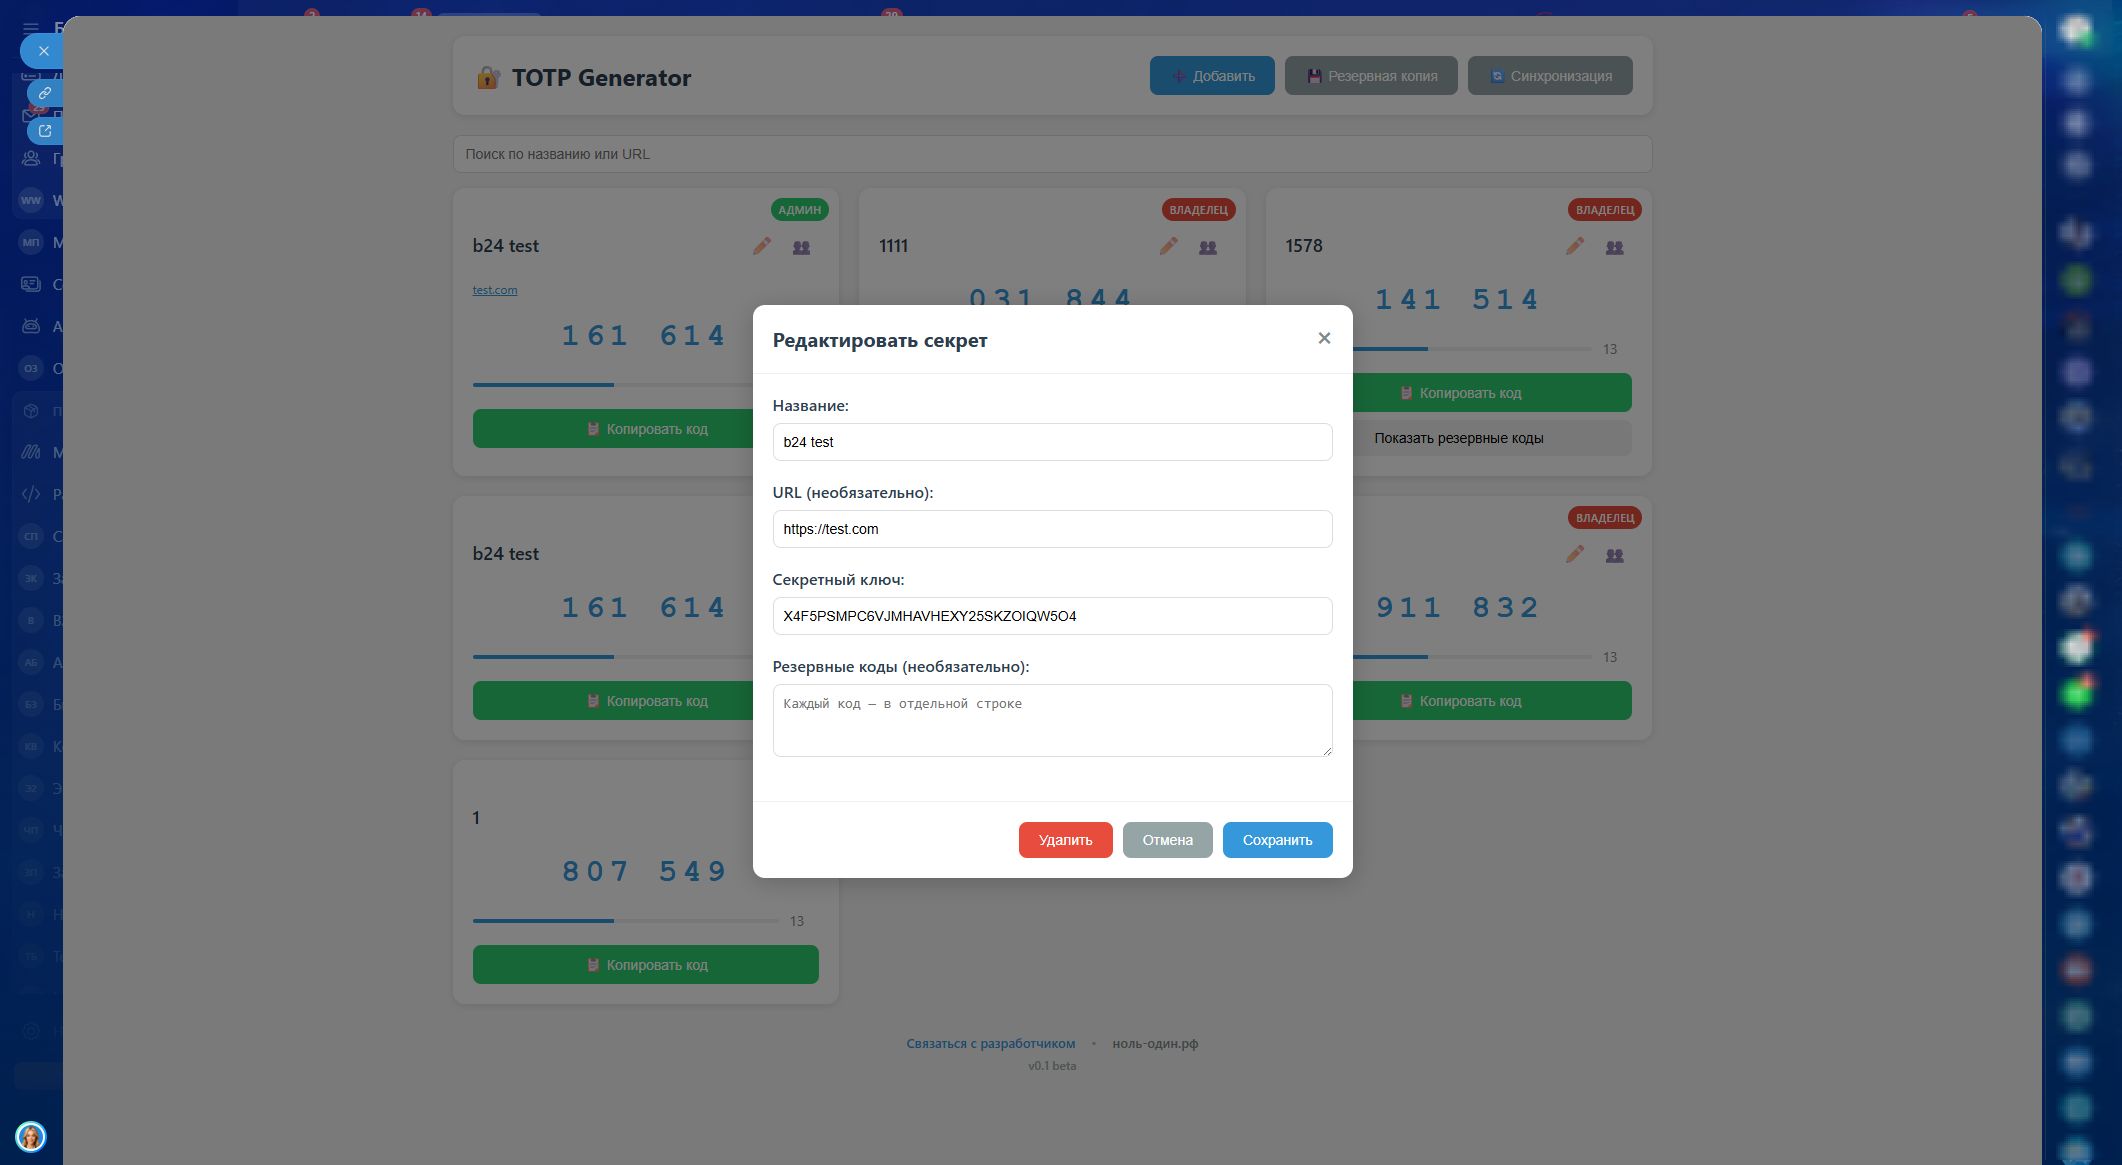Click pencil edit icon on 1111 card
This screenshot has width=2122, height=1165.
(x=1168, y=246)
